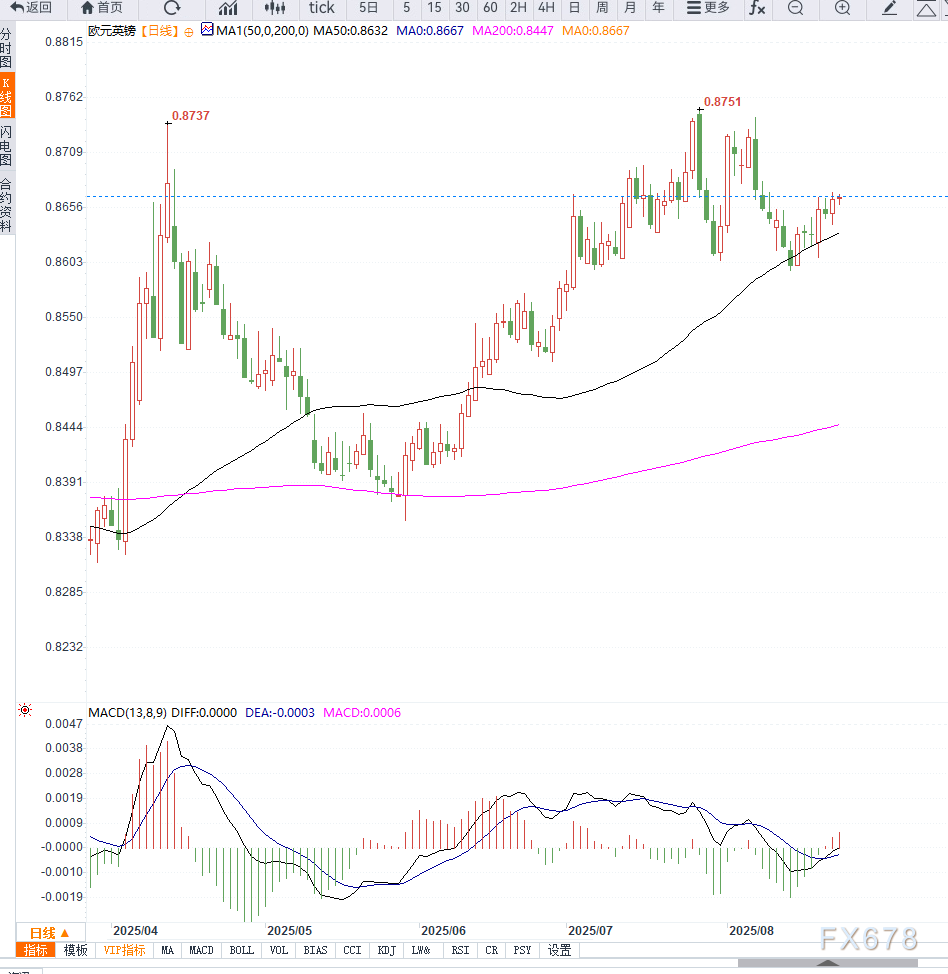Screen dimensions: 948x974
Task: Open MACD indicator settings sun icon
Action: 25,711
